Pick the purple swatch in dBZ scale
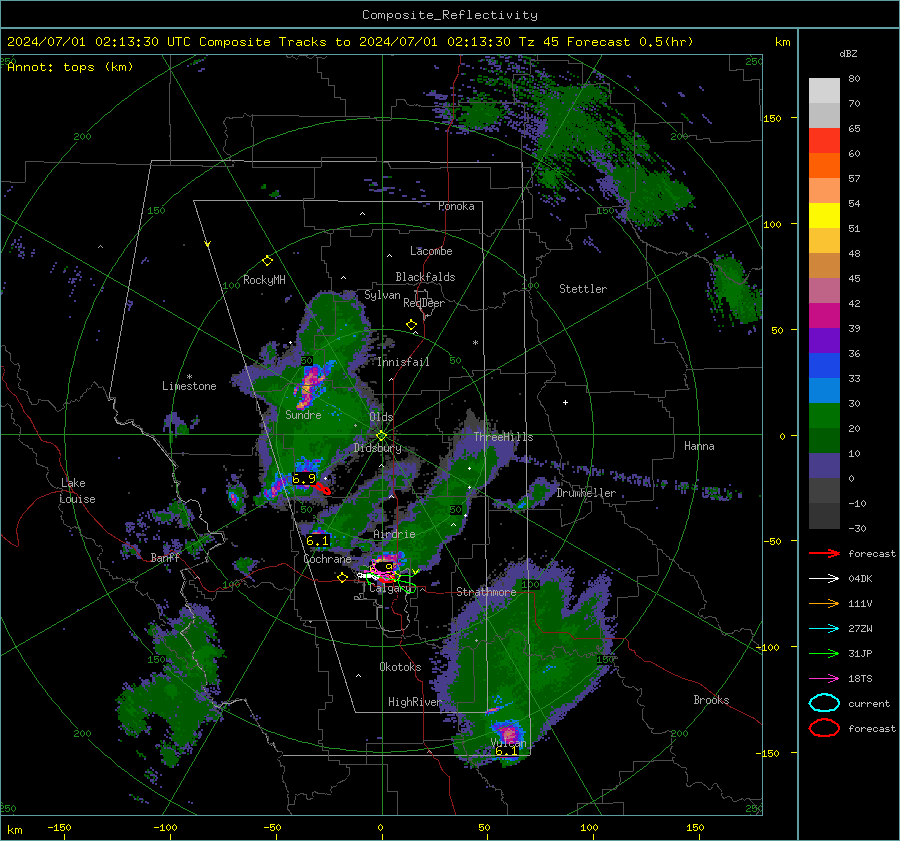Image resolution: width=900 pixels, height=841 pixels. [824, 341]
